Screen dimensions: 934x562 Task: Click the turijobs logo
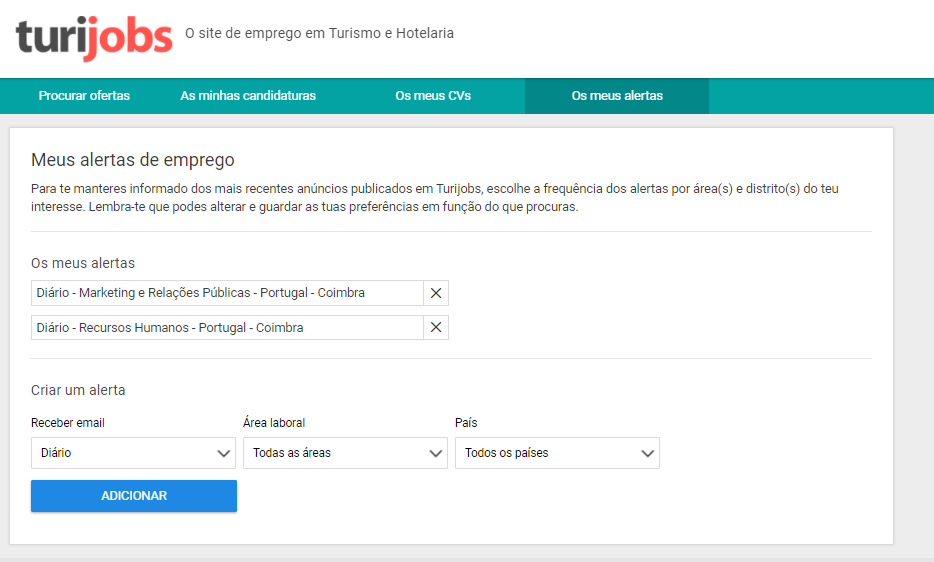tap(94, 38)
